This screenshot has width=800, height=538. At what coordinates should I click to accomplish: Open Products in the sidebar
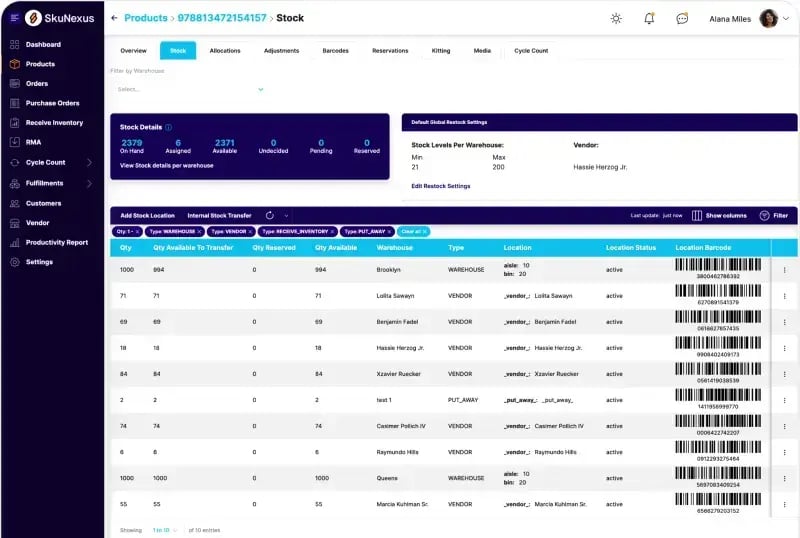[x=40, y=64]
